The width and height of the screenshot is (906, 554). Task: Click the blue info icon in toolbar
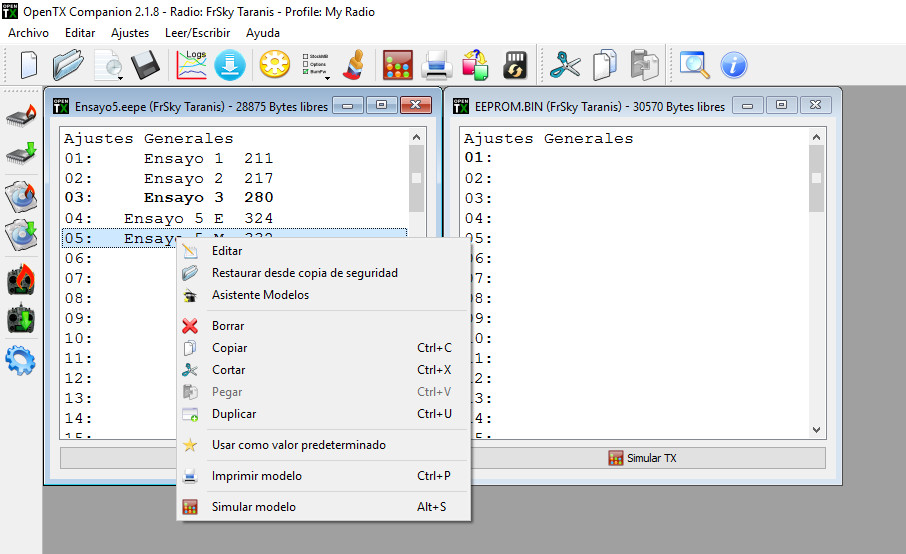(x=734, y=65)
